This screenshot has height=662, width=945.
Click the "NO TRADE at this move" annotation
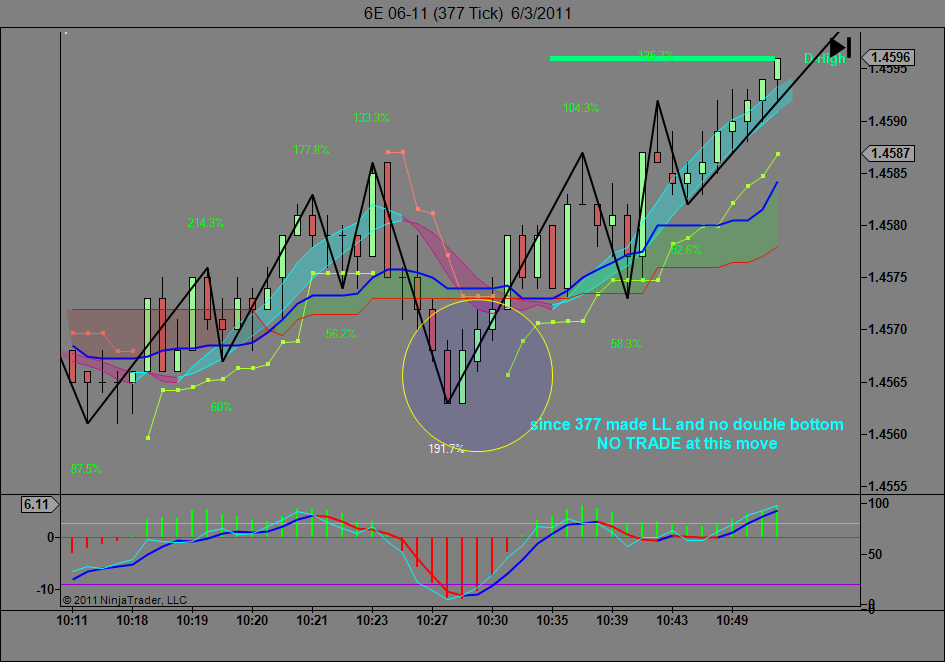[x=686, y=443]
